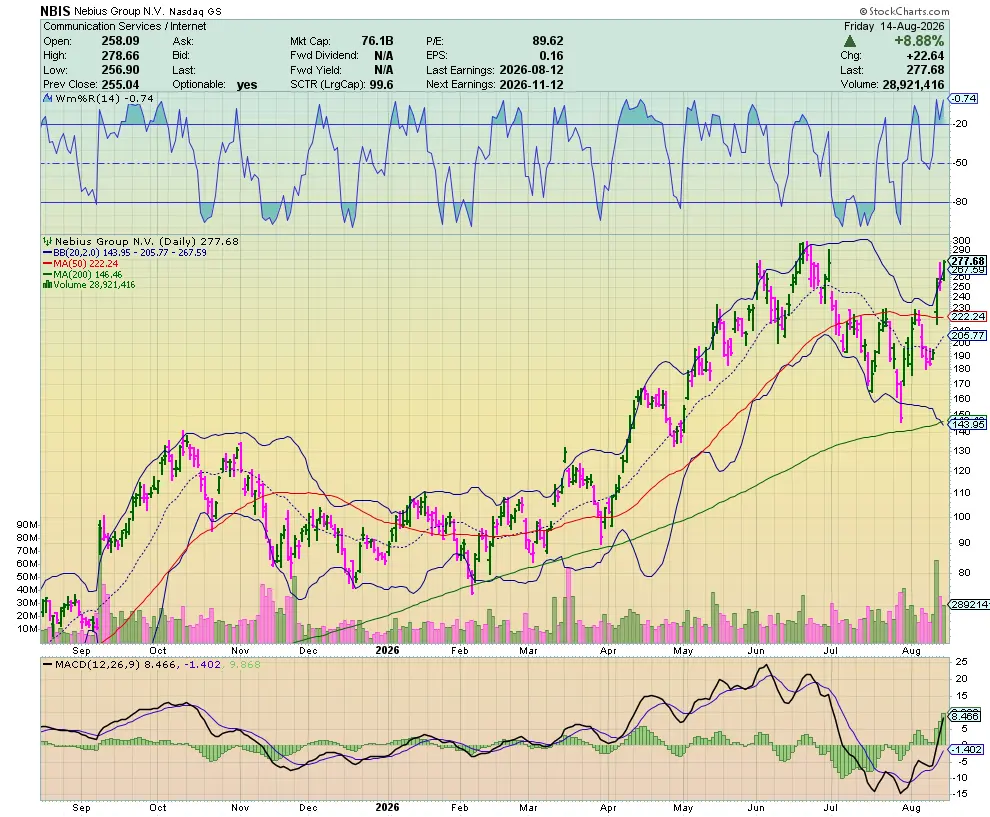Click the Nasdaq GS exchange label

[196, 11]
